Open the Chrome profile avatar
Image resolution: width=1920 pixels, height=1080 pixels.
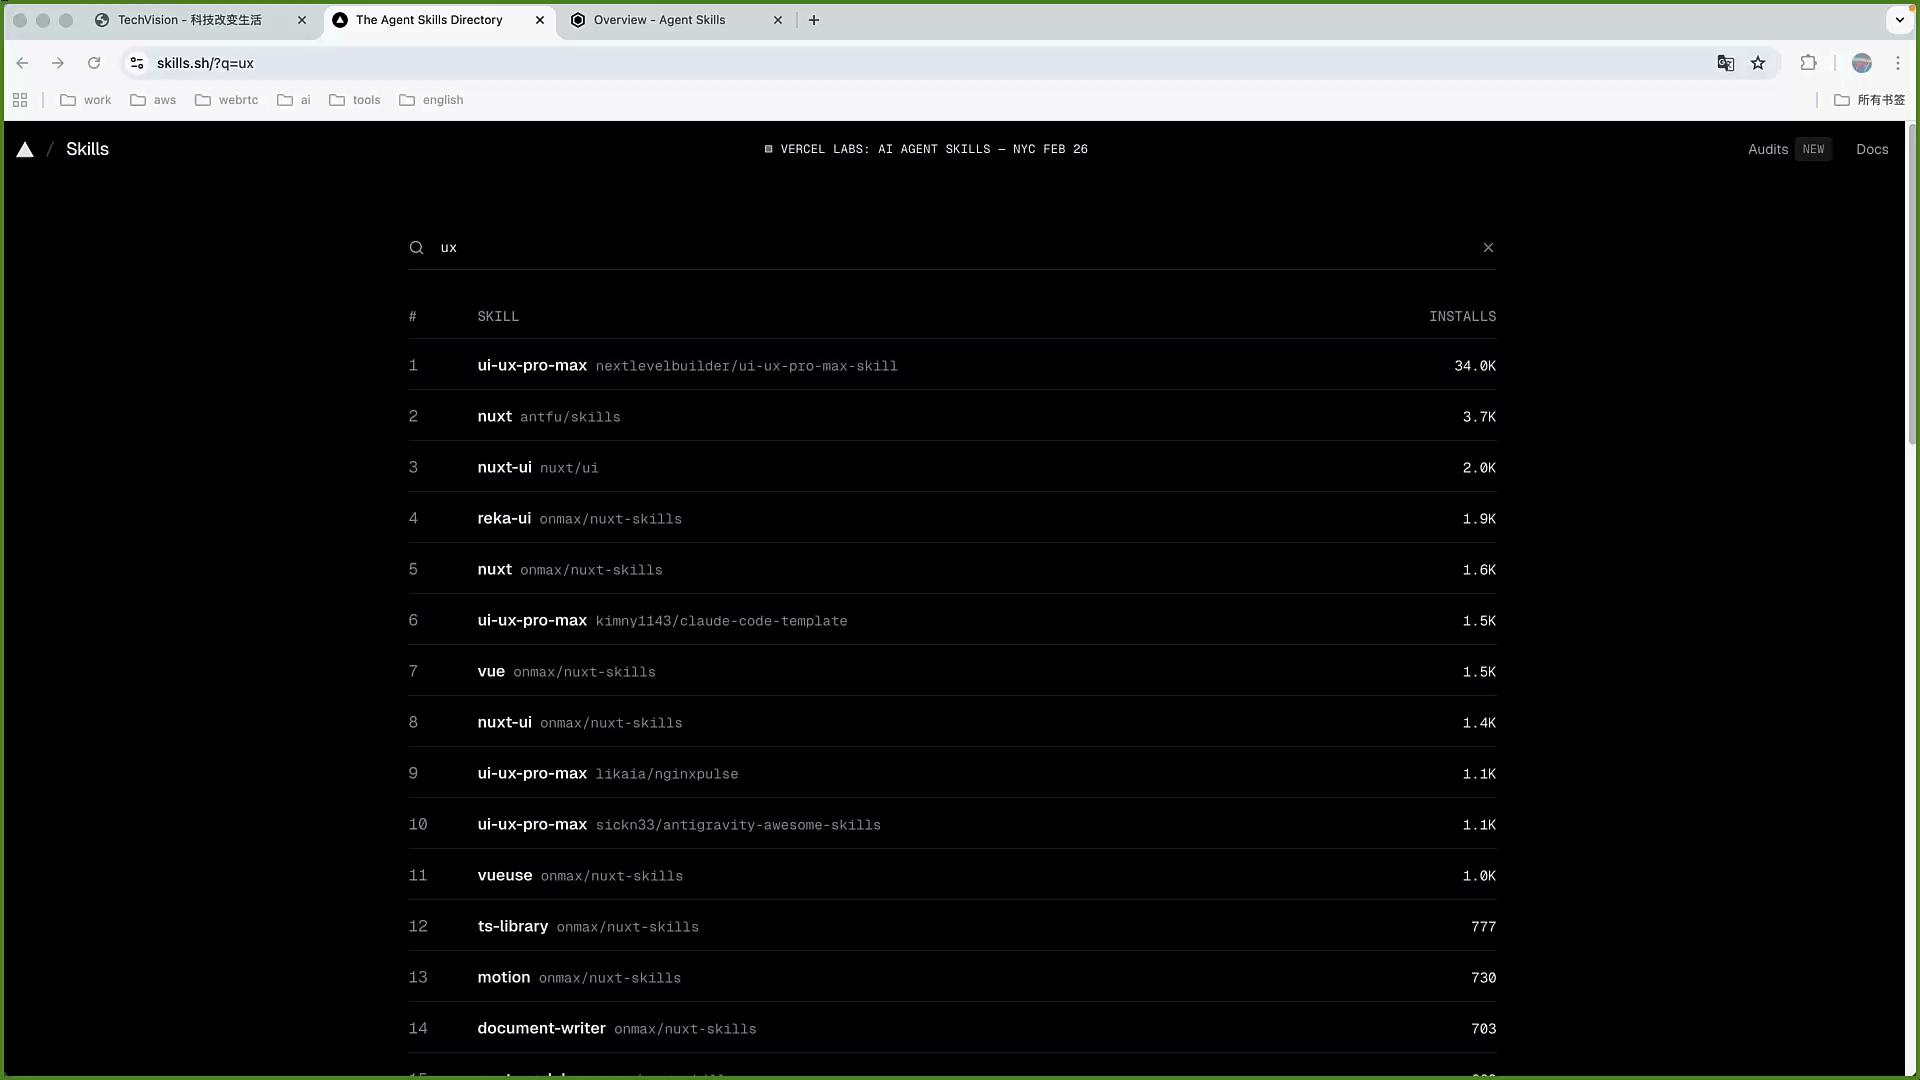[x=1862, y=63]
